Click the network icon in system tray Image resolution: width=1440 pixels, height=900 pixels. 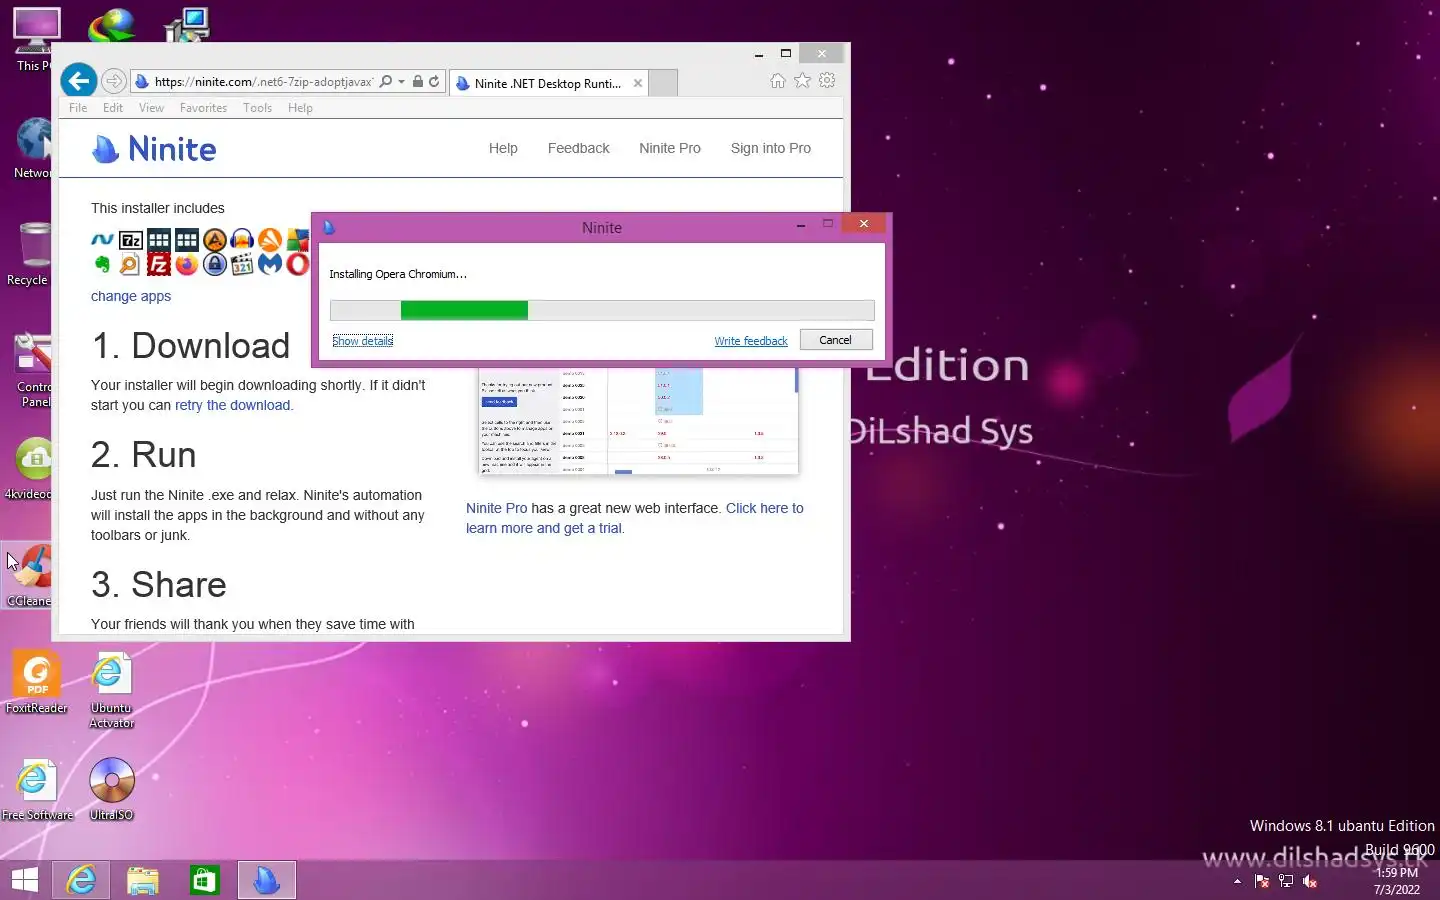[1286, 881]
